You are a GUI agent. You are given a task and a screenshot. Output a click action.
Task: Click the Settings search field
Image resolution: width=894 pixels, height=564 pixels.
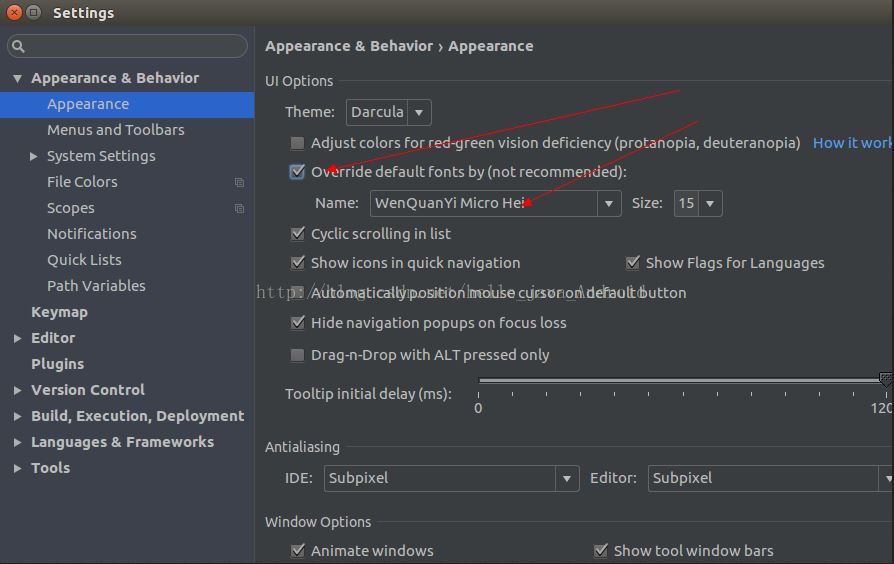pyautogui.click(x=127, y=46)
